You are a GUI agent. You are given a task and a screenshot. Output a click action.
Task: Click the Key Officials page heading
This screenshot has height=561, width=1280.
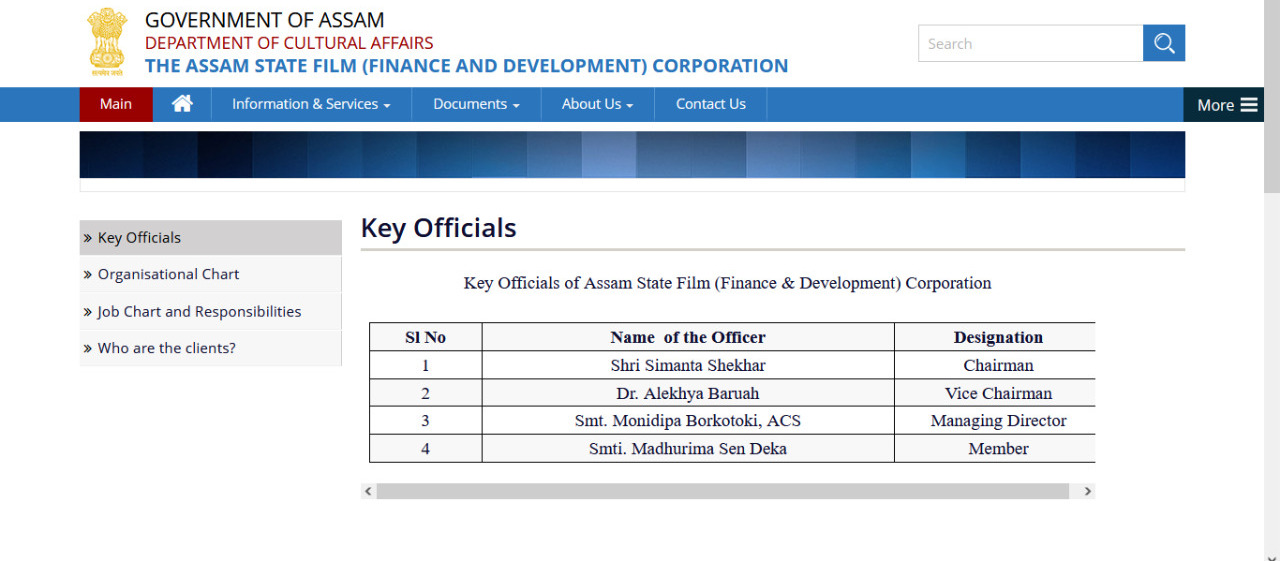[x=438, y=228]
